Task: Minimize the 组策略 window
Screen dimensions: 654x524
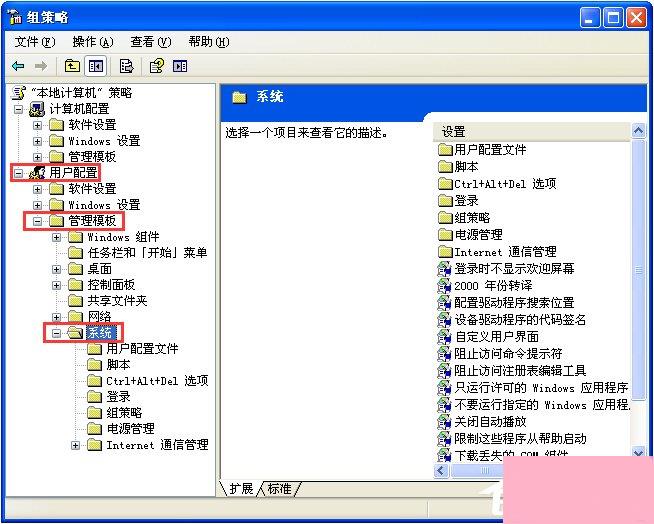Action: [x=590, y=18]
